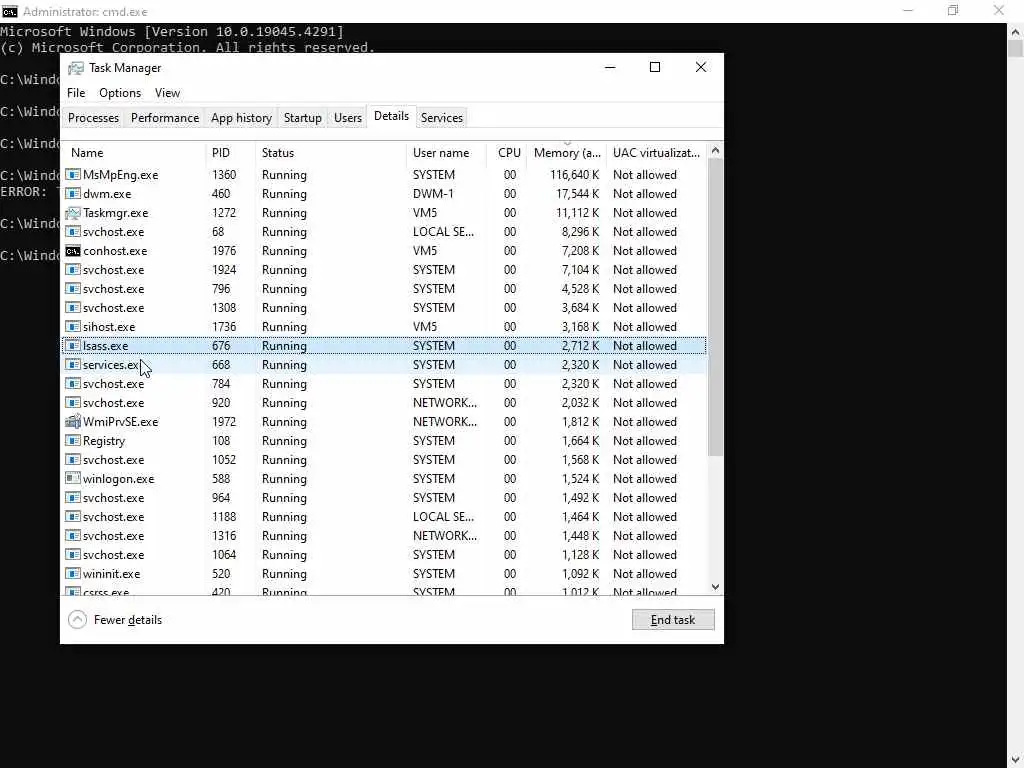Click the dwm.exe process icon
1024x768 pixels.
[73, 194]
